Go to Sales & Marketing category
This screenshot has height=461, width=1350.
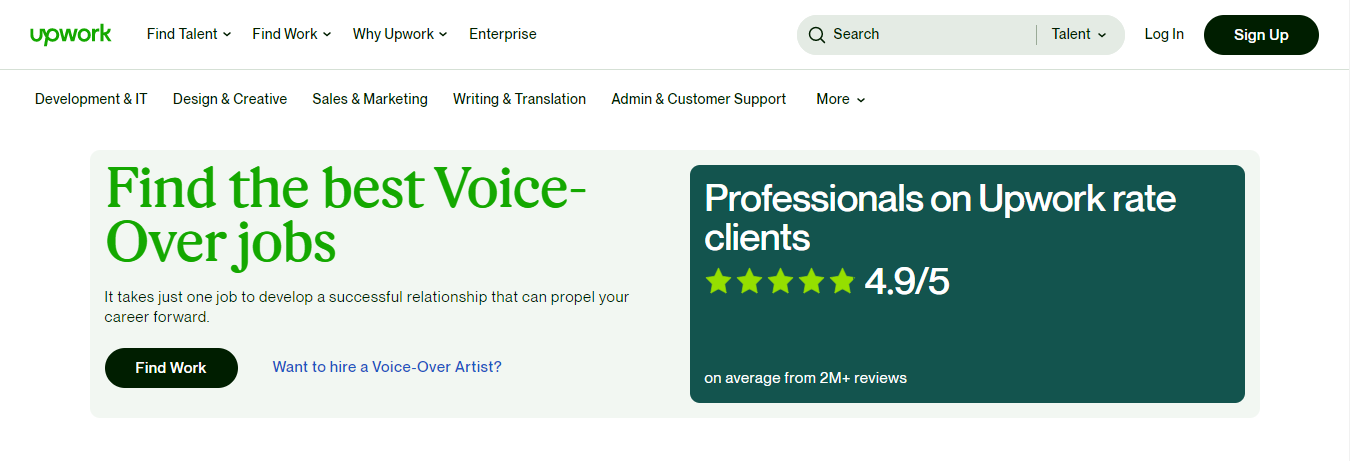click(370, 99)
